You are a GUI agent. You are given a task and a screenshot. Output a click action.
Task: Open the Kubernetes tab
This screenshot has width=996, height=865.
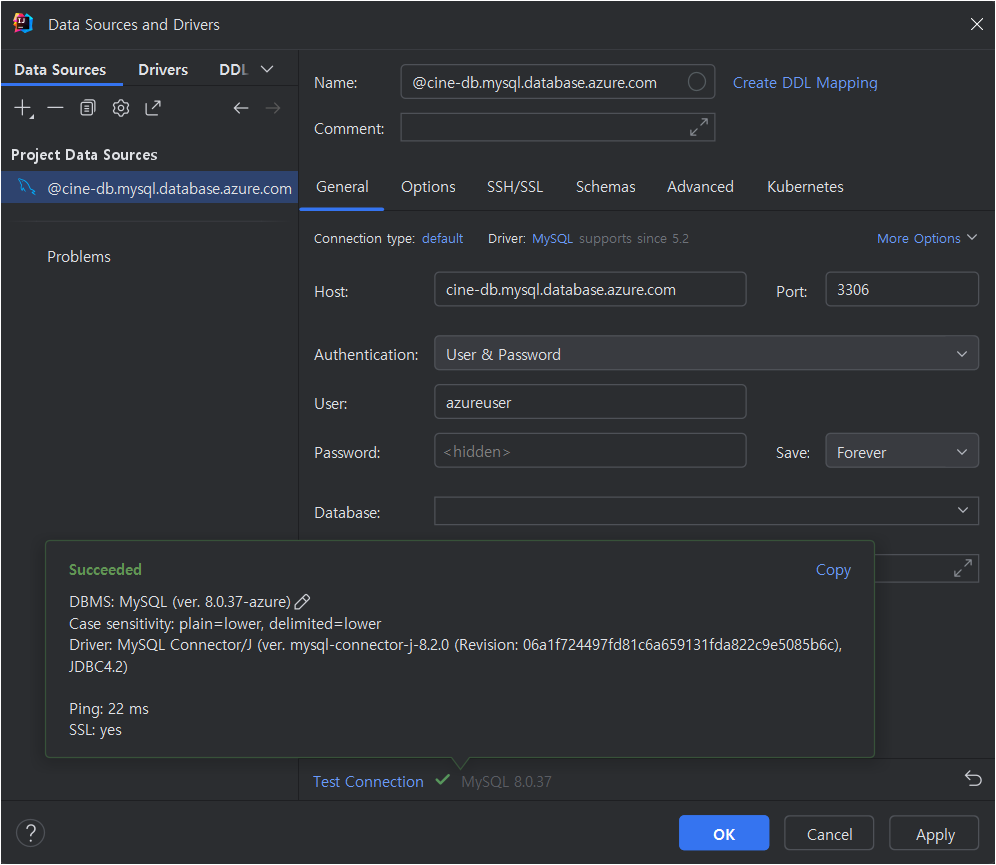[805, 187]
